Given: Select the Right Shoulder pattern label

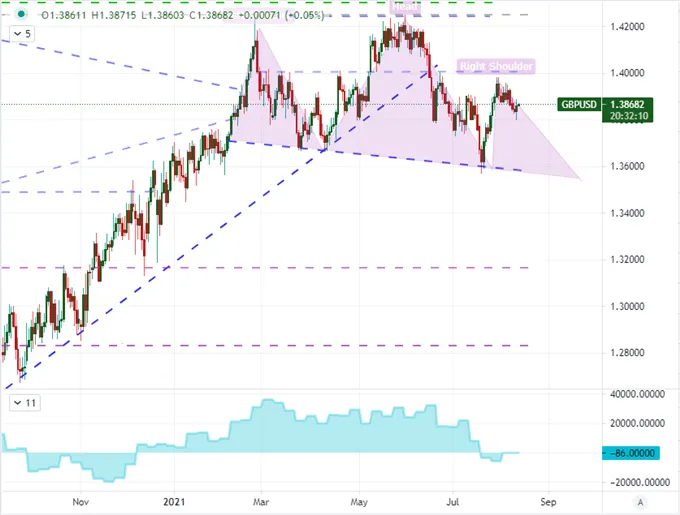Looking at the screenshot, I should [496, 66].
